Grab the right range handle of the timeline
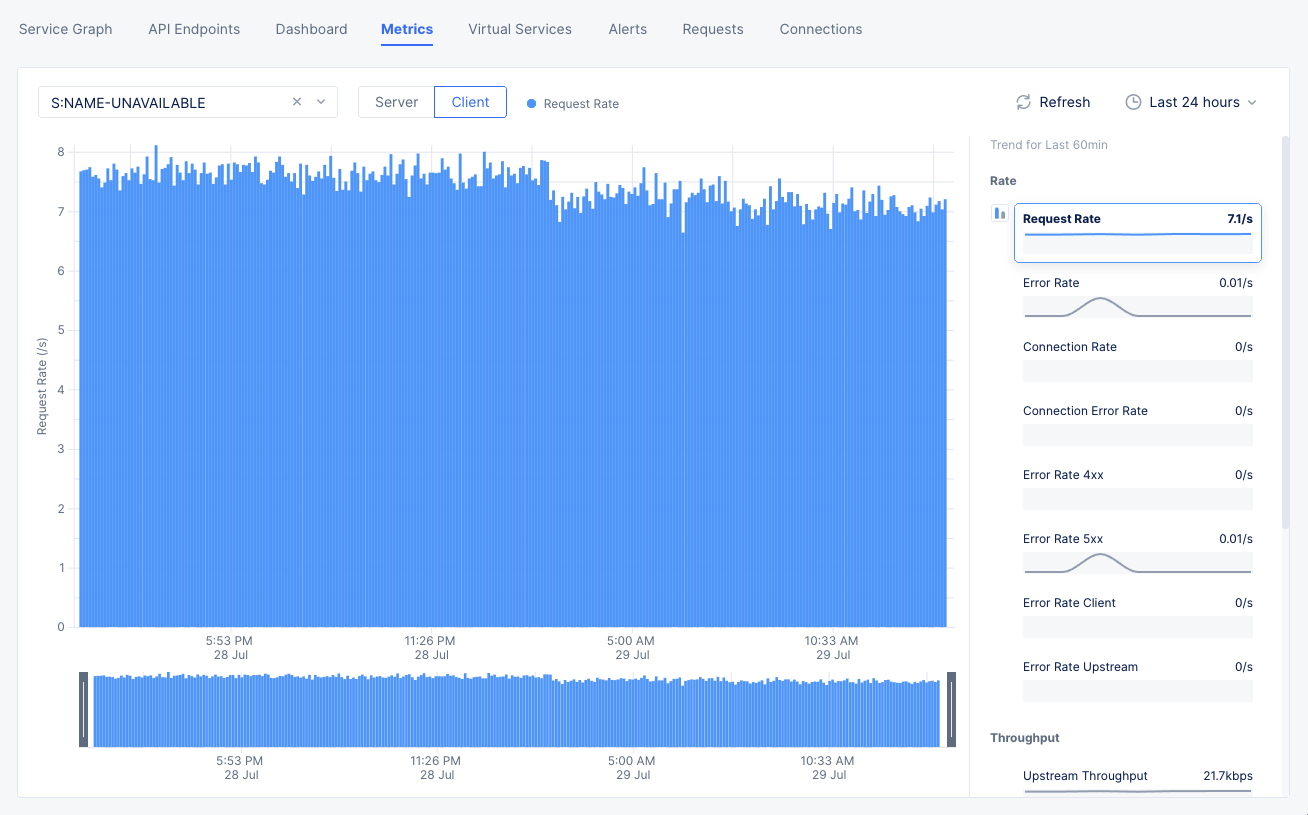Image resolution: width=1308 pixels, height=815 pixels. click(951, 710)
